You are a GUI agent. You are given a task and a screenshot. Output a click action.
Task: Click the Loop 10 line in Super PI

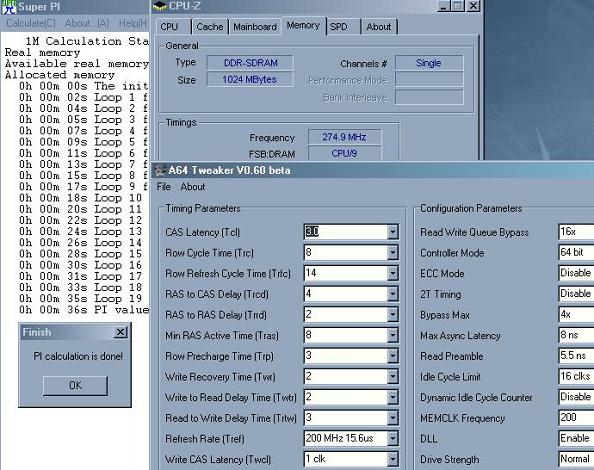click(81, 198)
